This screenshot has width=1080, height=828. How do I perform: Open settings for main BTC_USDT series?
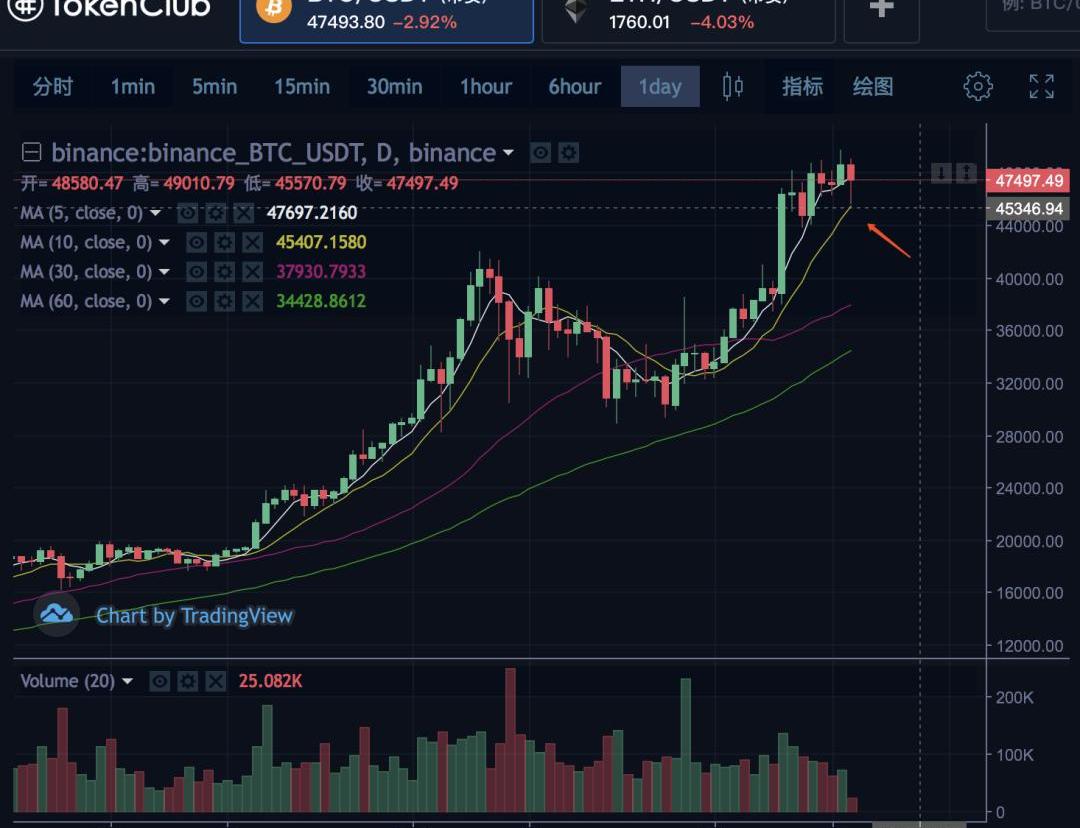click(568, 153)
